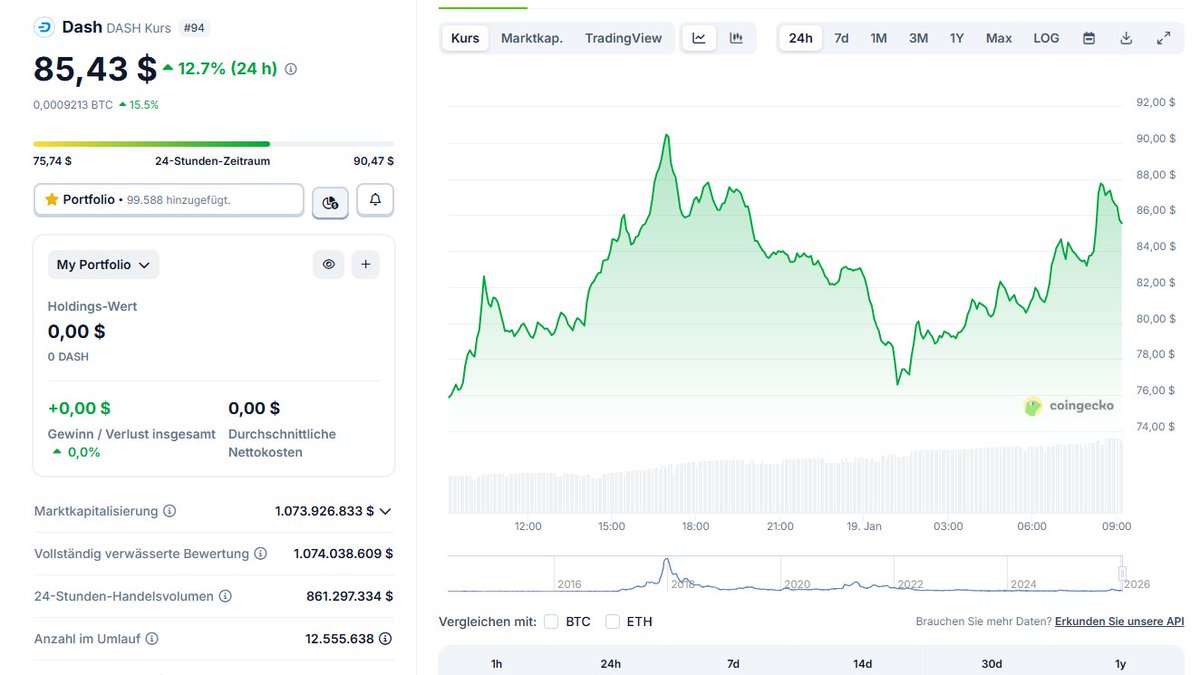The height and width of the screenshot is (675, 1200).
Task: Select the 3M chart range
Action: click(918, 38)
